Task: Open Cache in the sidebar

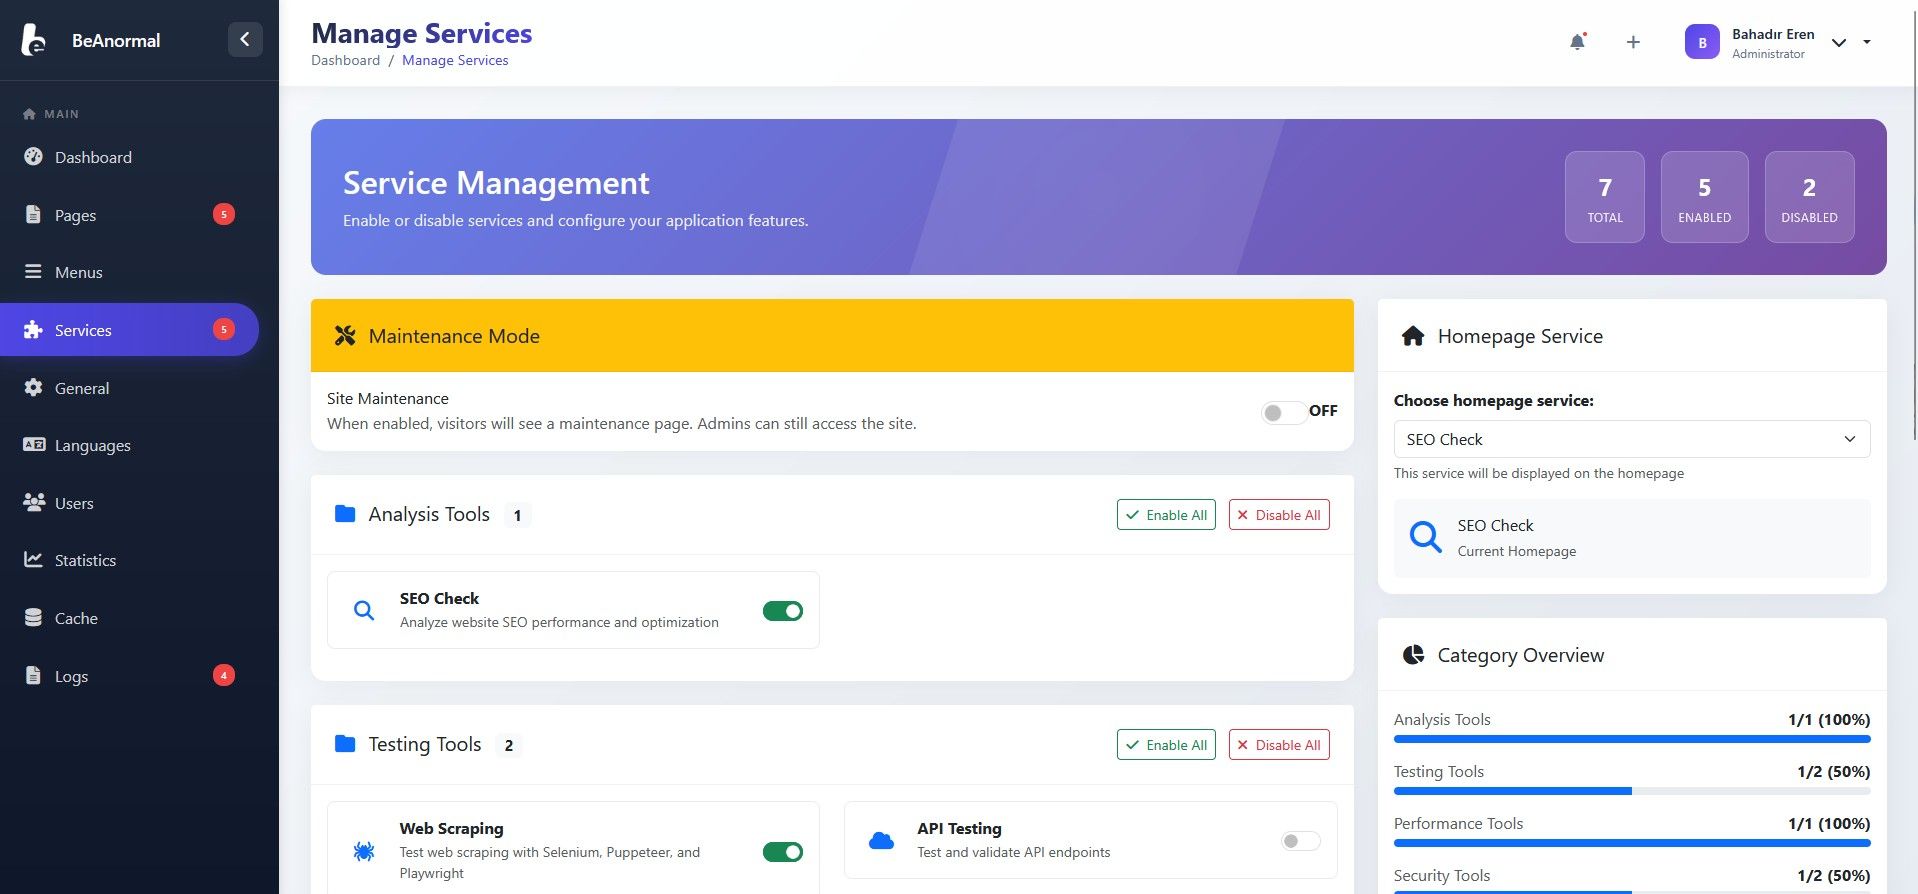Action: click(130, 618)
